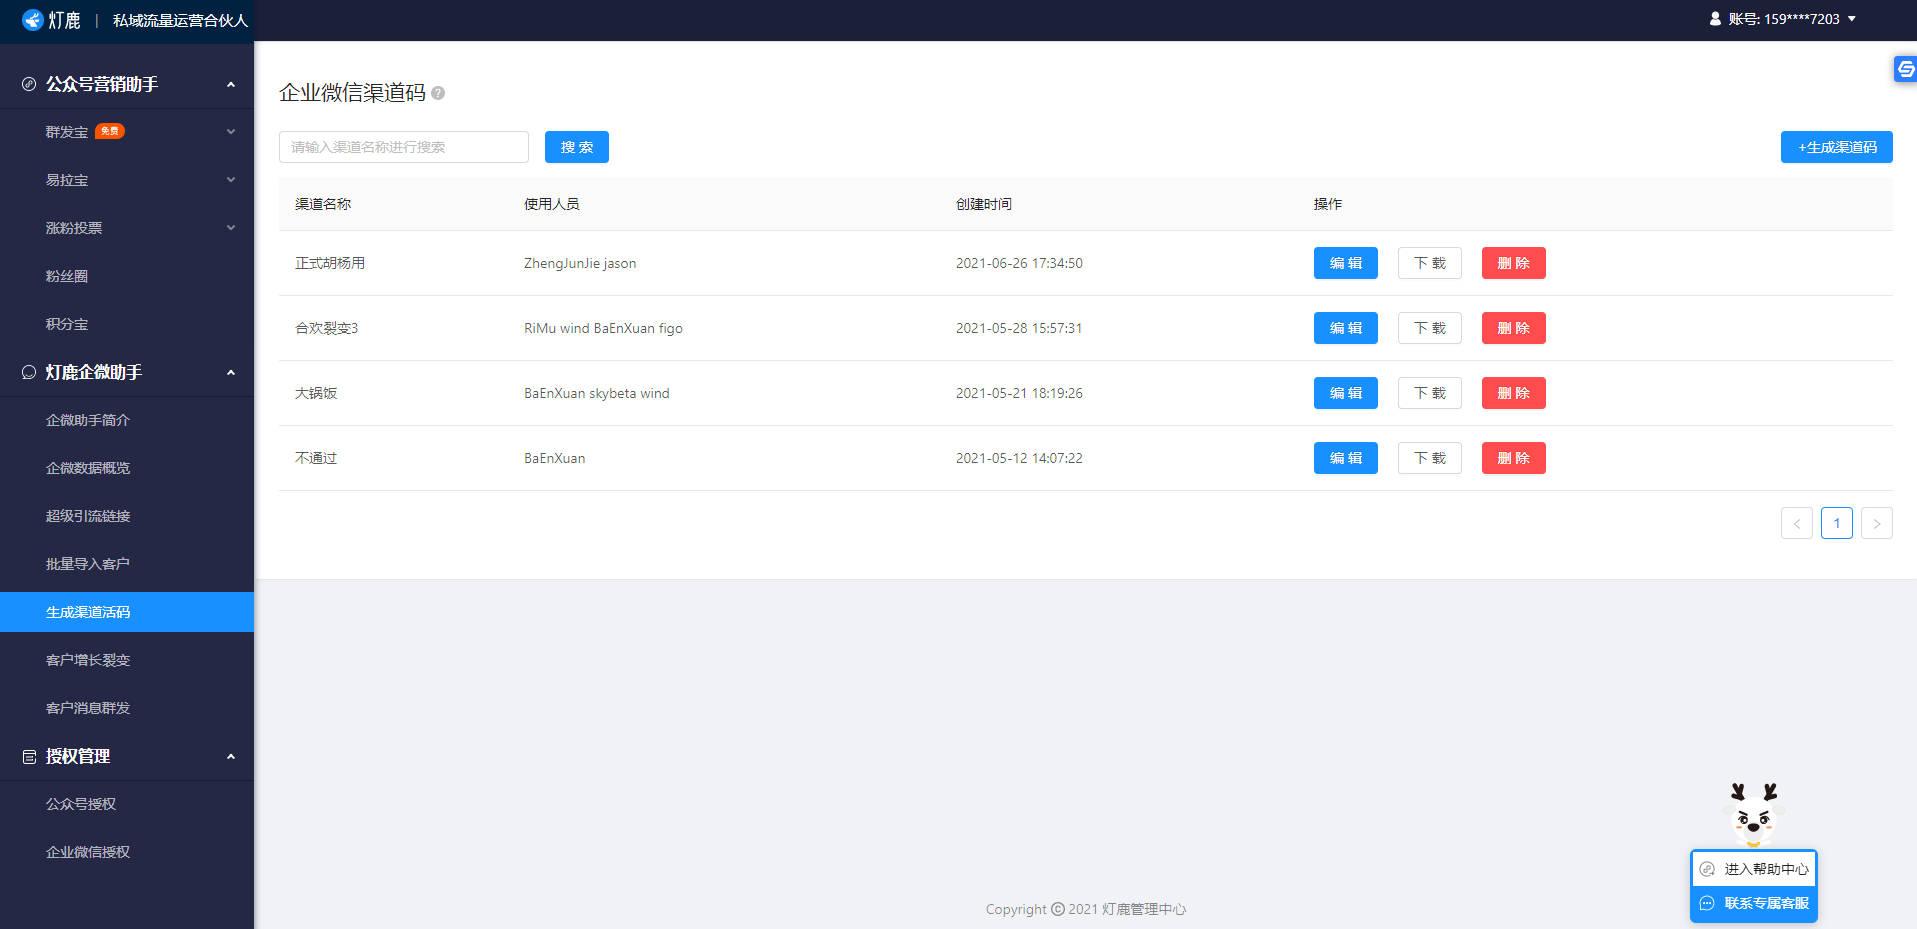Delete the 合欢裂变3 channel
The height and width of the screenshot is (929, 1917).
[1514, 328]
